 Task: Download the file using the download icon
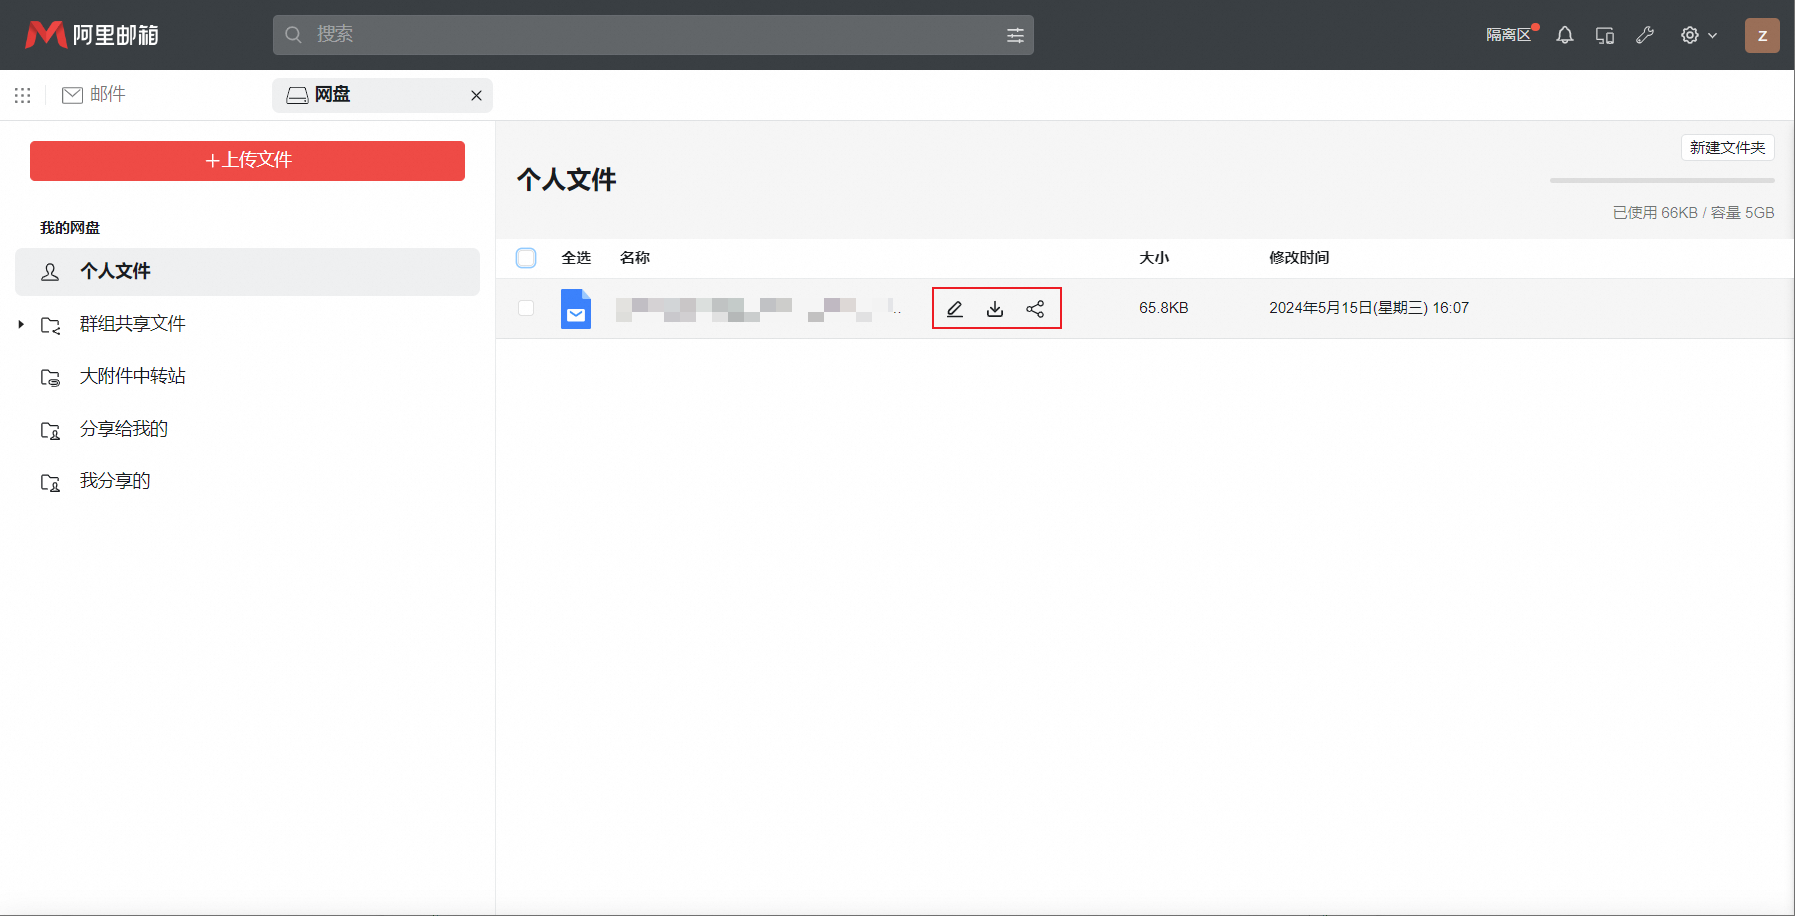click(994, 308)
